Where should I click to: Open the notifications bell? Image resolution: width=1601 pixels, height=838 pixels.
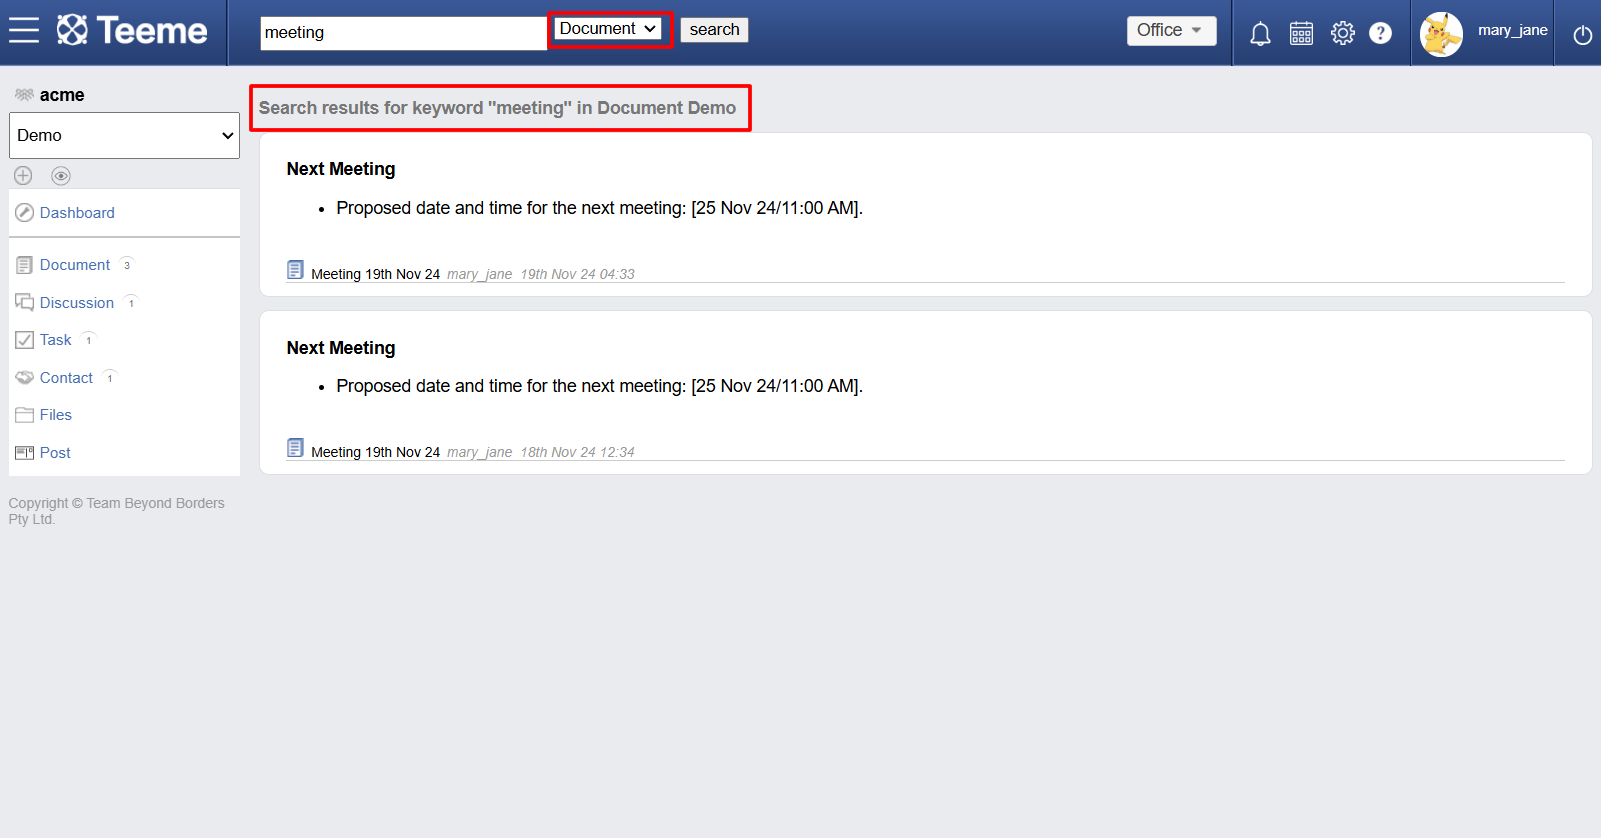coord(1260,33)
